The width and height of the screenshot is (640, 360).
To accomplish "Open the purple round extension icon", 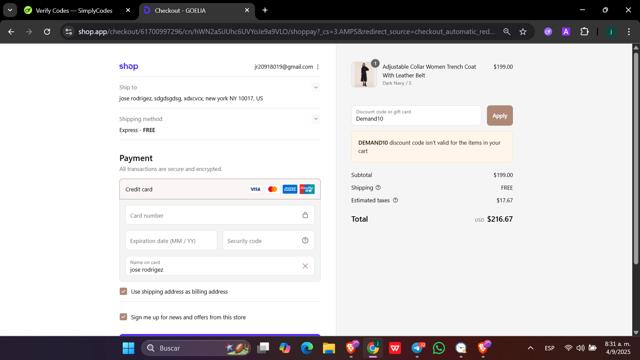I will 548,31.
